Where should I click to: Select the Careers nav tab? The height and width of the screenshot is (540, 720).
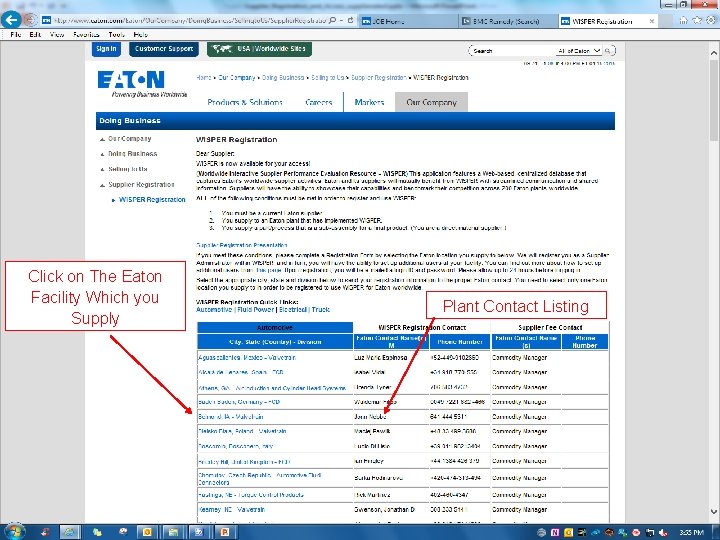point(319,102)
